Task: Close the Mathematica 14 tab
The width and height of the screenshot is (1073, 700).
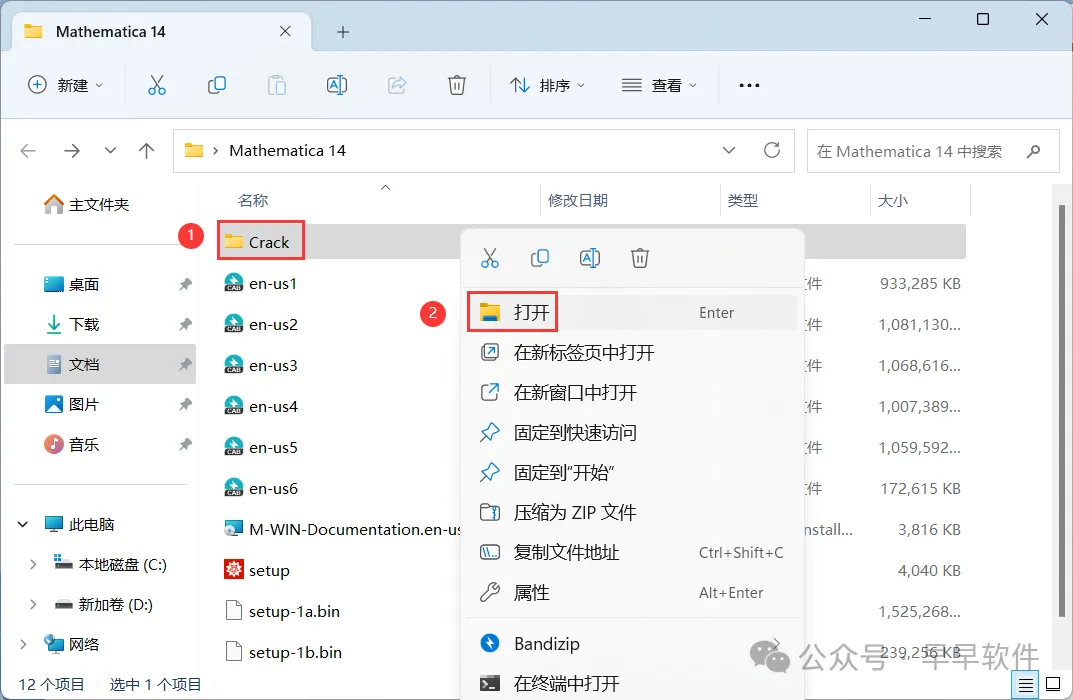Action: coord(285,31)
